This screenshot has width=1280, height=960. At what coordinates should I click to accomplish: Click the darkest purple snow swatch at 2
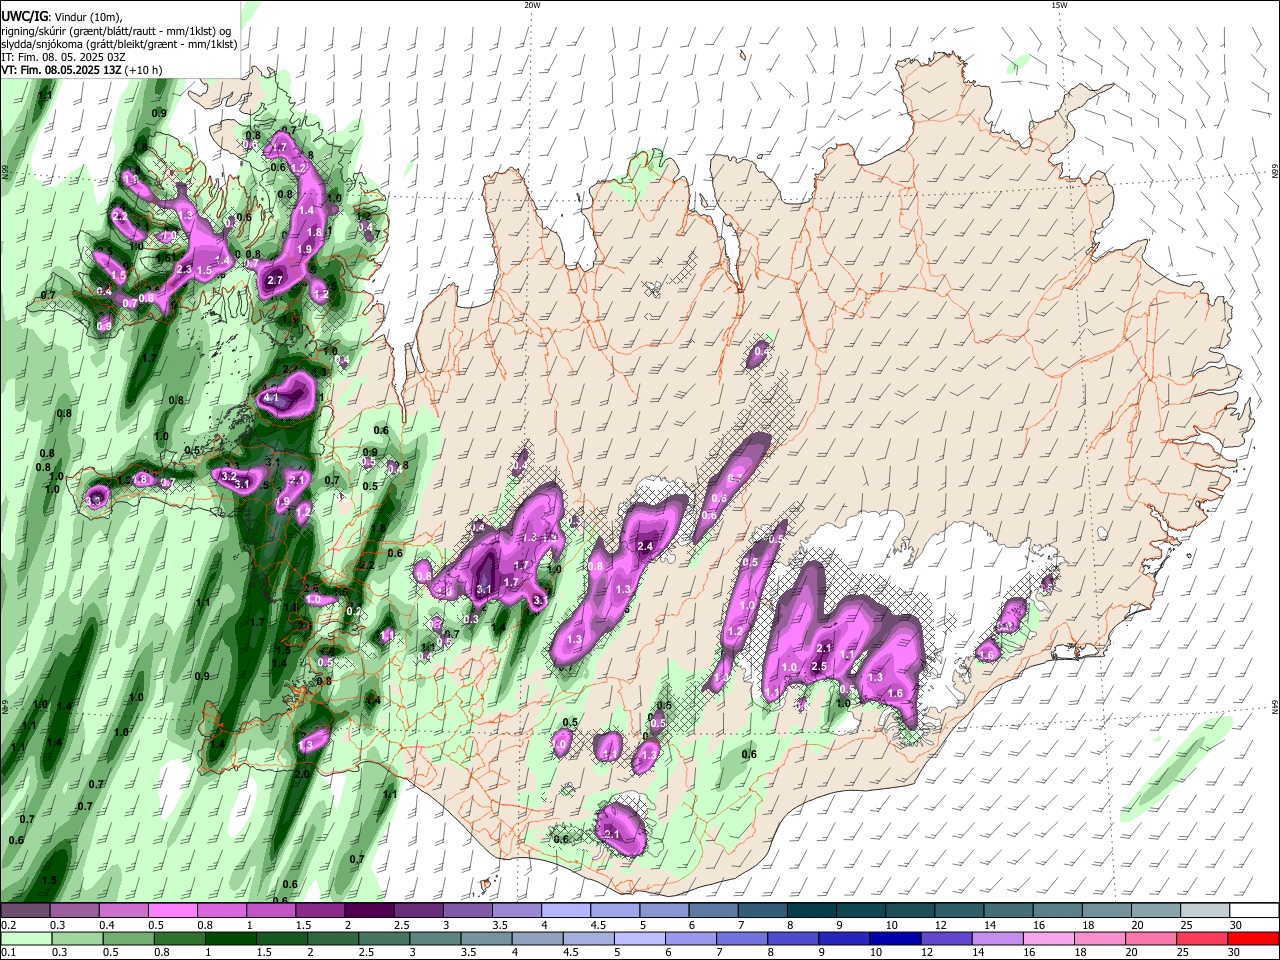coord(368,911)
